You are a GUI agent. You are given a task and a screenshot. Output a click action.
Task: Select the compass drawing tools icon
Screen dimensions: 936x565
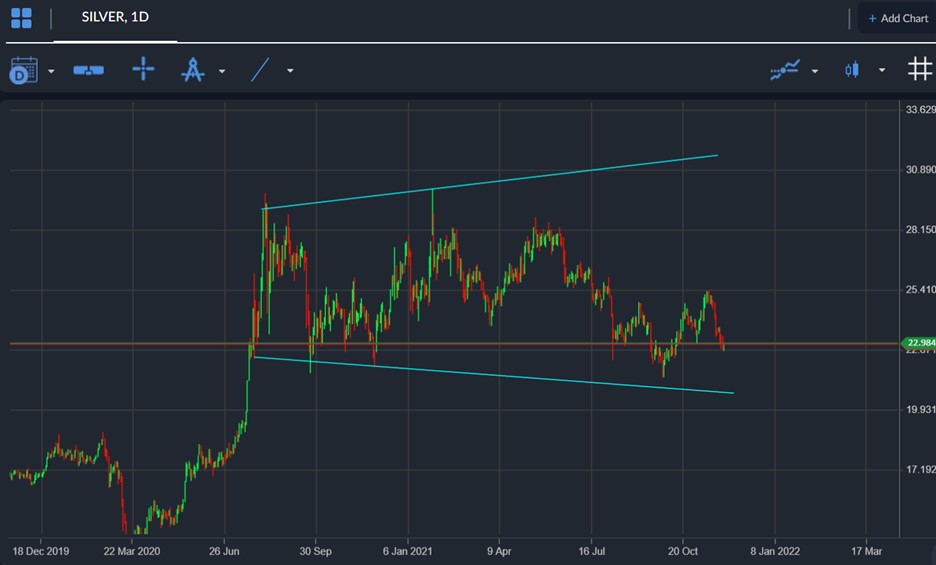point(192,70)
